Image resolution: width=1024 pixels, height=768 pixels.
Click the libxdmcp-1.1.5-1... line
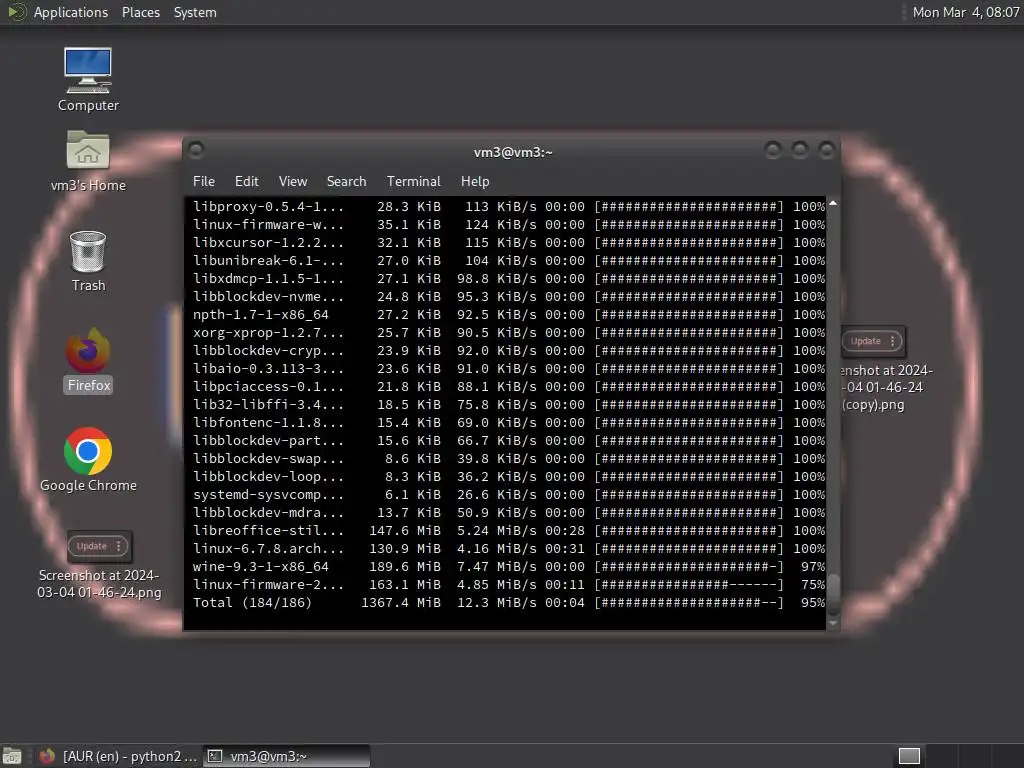click(509, 278)
